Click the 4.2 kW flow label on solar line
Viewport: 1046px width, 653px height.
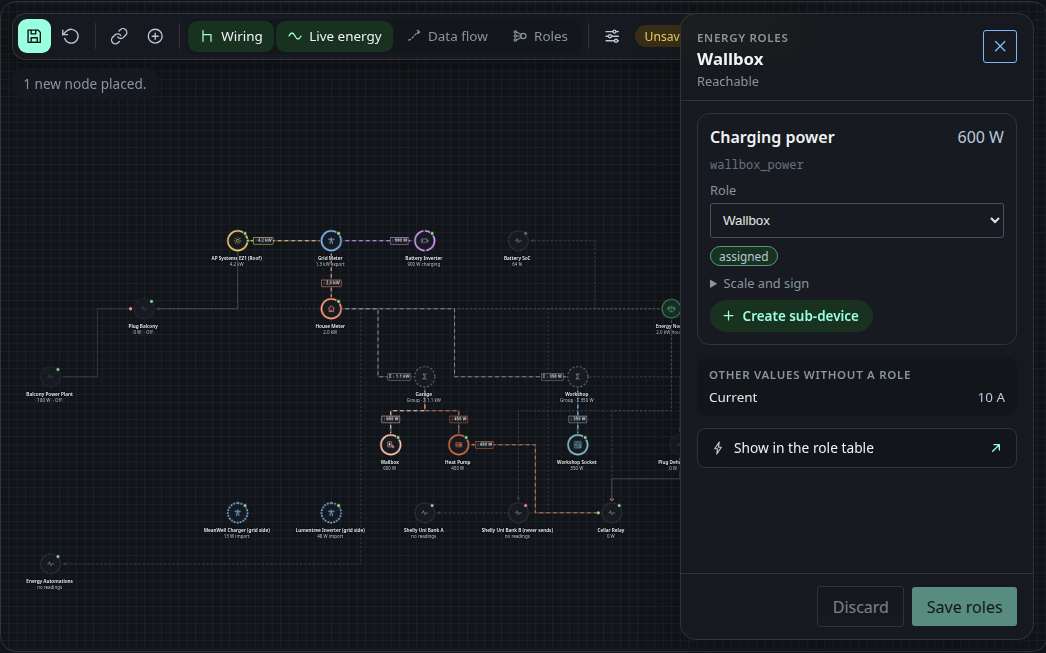pyautogui.click(x=264, y=240)
